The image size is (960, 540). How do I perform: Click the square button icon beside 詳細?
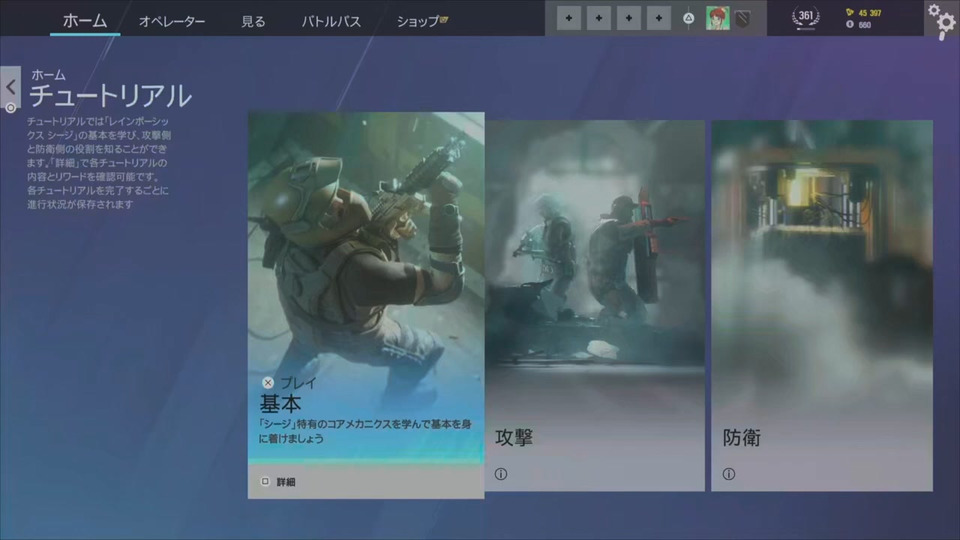tap(265, 482)
